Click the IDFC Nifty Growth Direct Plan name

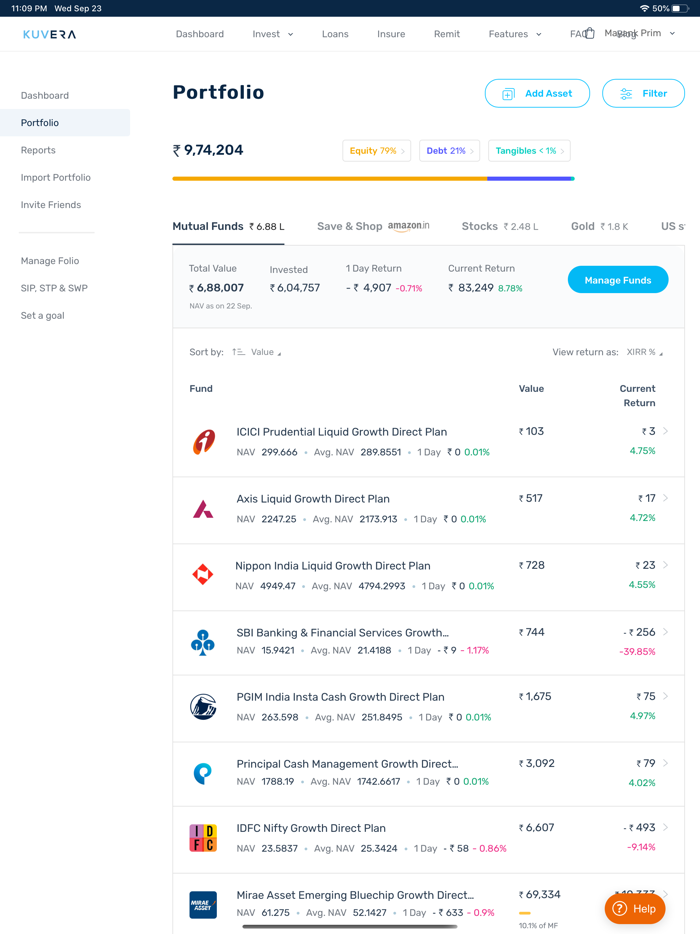(x=311, y=828)
